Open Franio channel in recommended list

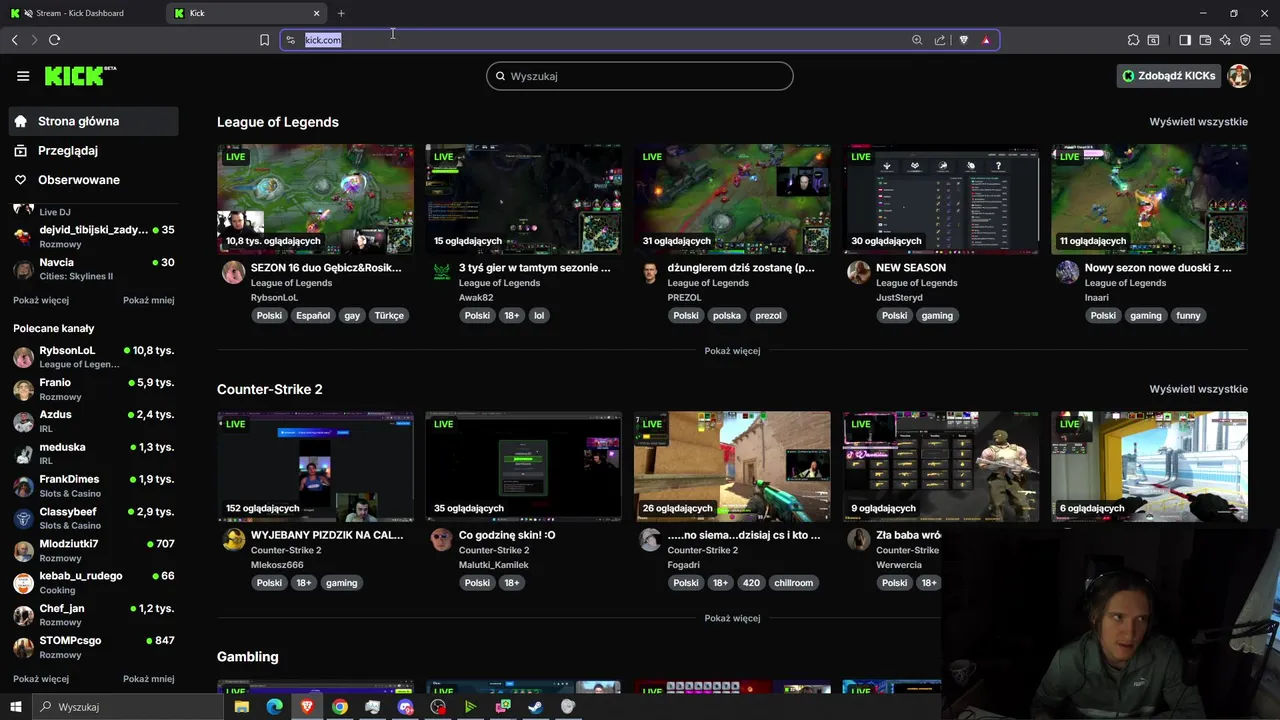click(x=94, y=389)
